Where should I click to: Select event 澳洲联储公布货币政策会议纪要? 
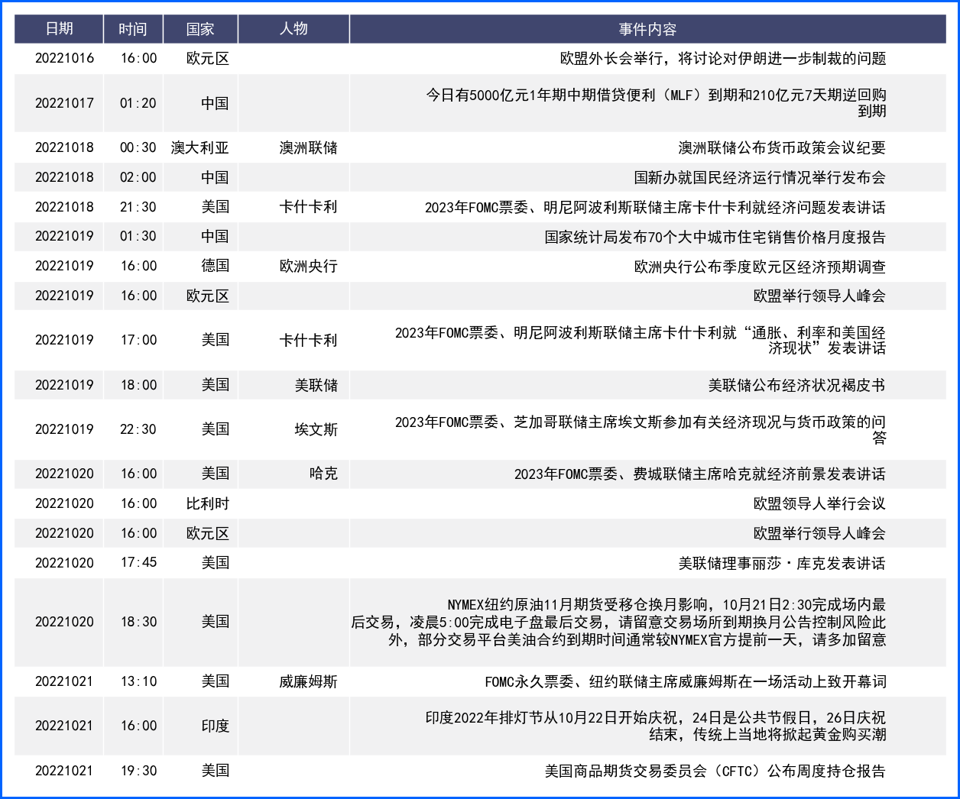point(781,148)
